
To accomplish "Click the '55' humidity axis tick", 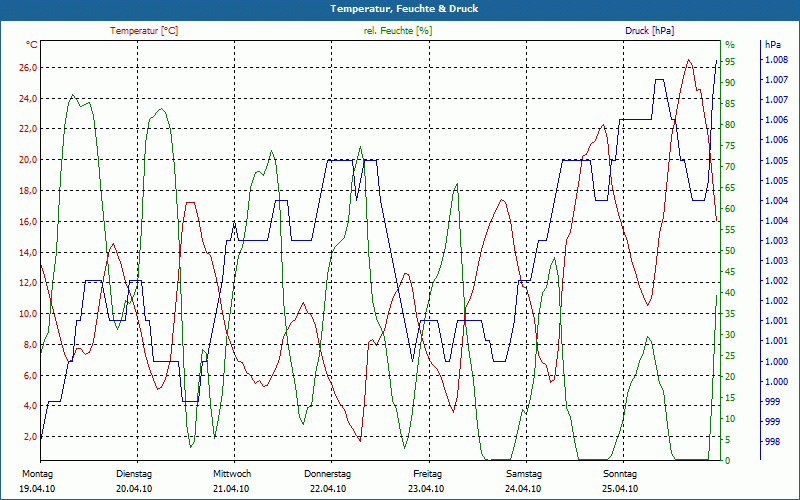I will (730, 230).
